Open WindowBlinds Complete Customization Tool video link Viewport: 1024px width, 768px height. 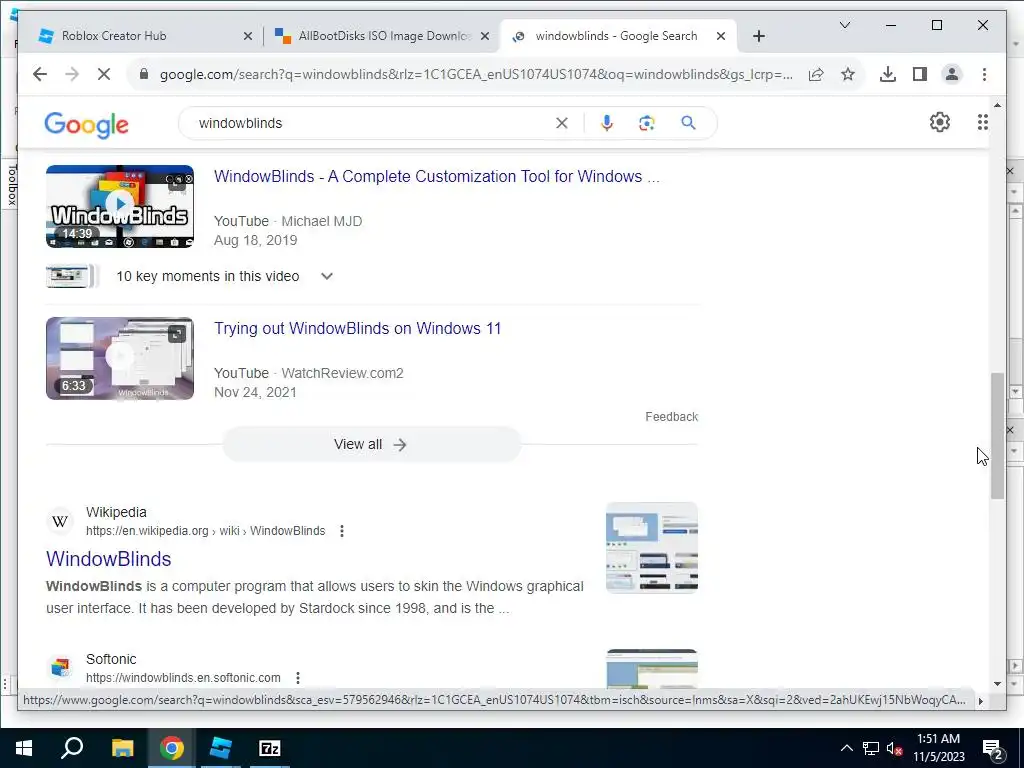(x=437, y=176)
